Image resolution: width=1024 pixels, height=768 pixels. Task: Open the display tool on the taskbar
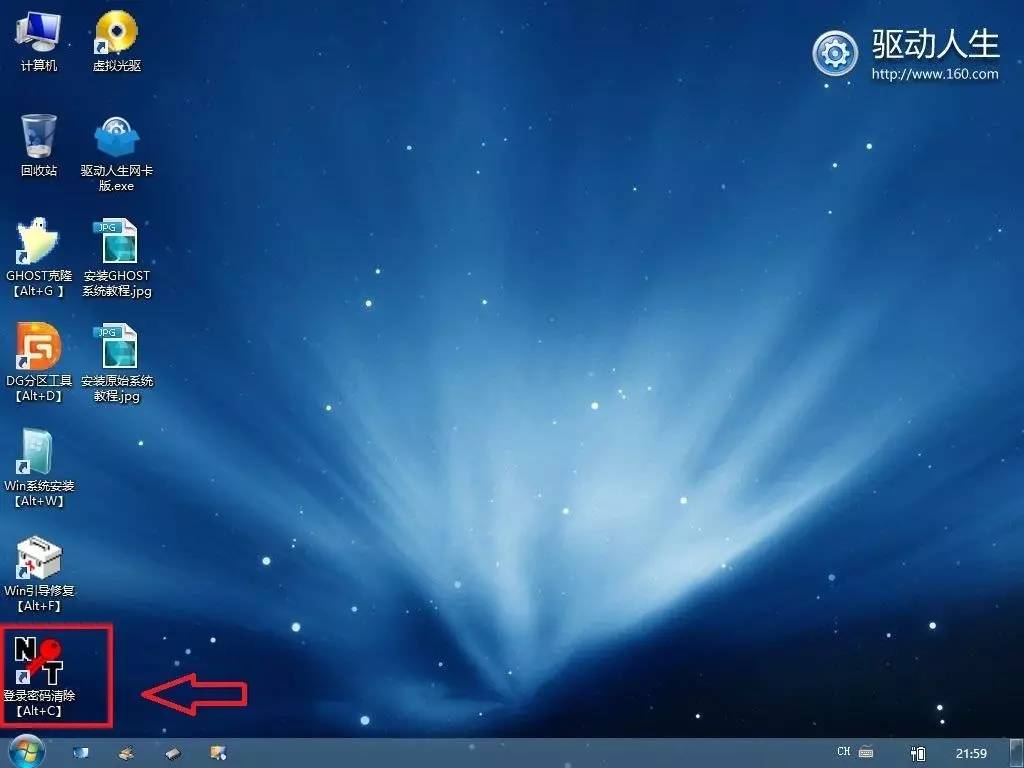tap(80, 752)
